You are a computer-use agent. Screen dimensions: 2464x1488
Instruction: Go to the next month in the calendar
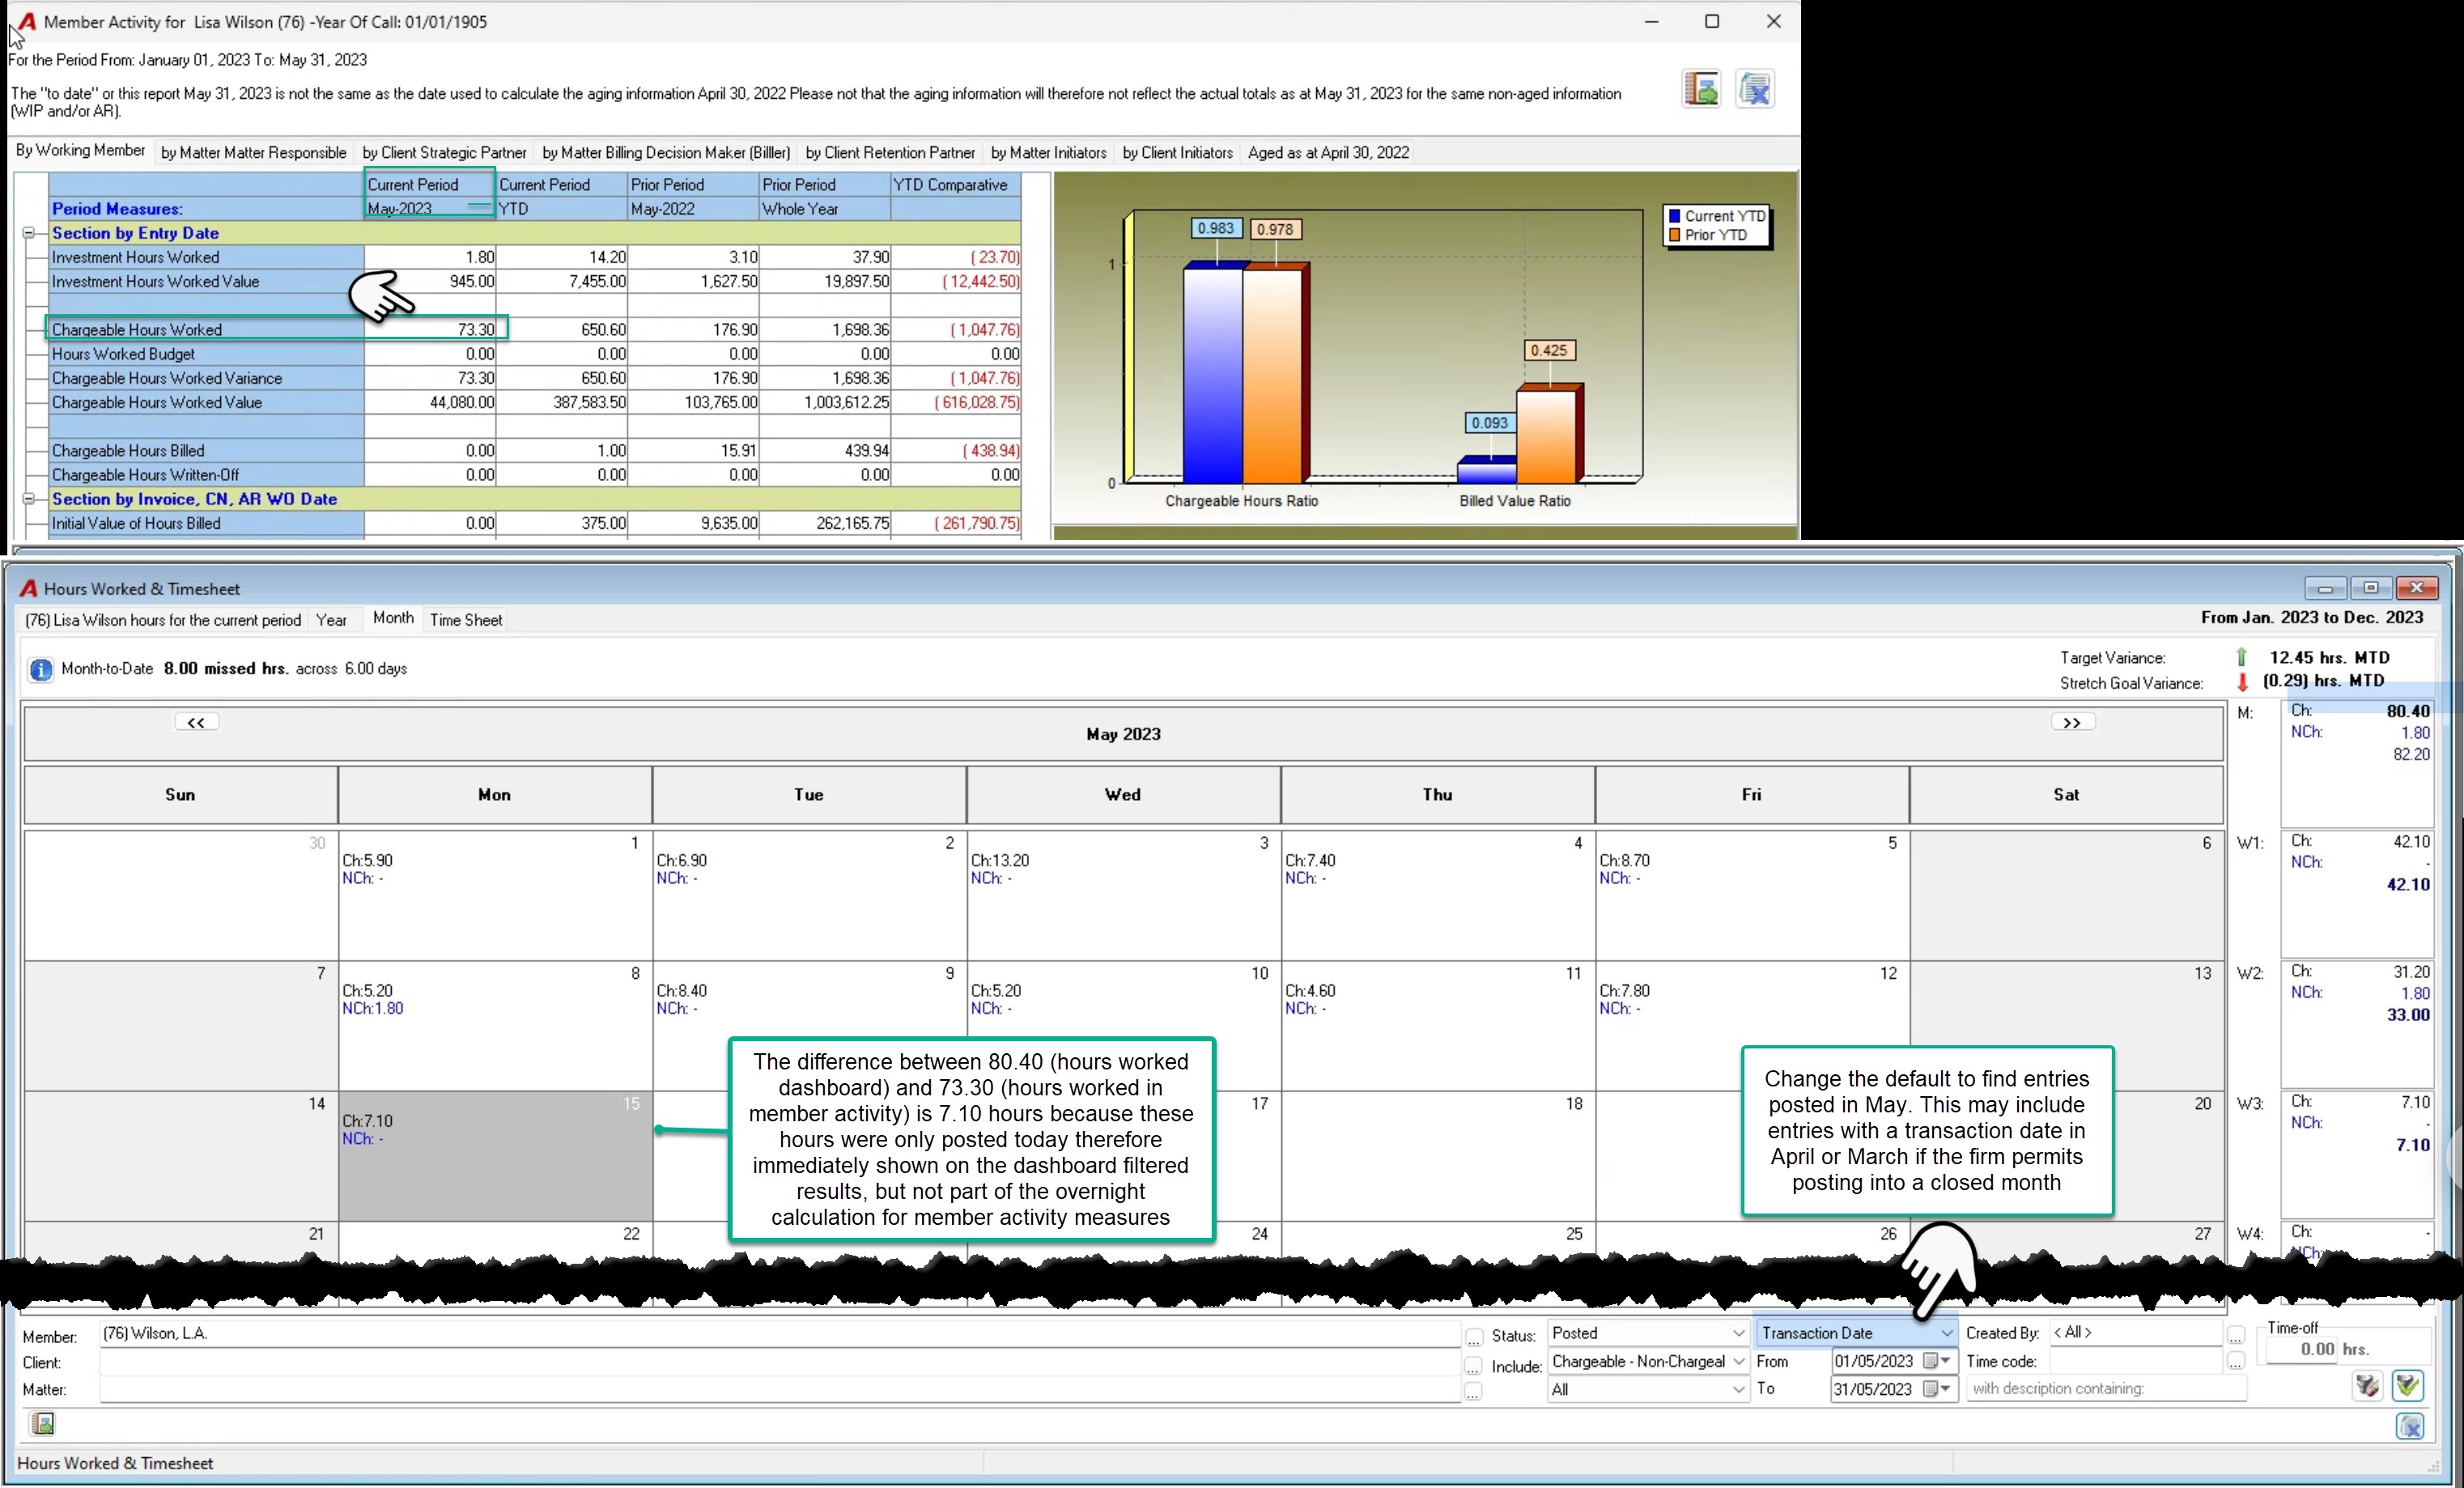(2072, 723)
